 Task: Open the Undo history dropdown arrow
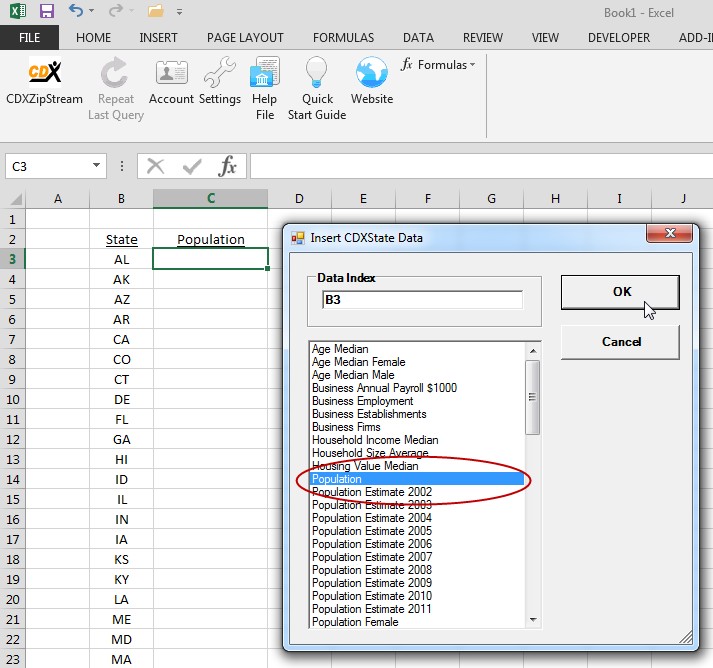point(92,11)
